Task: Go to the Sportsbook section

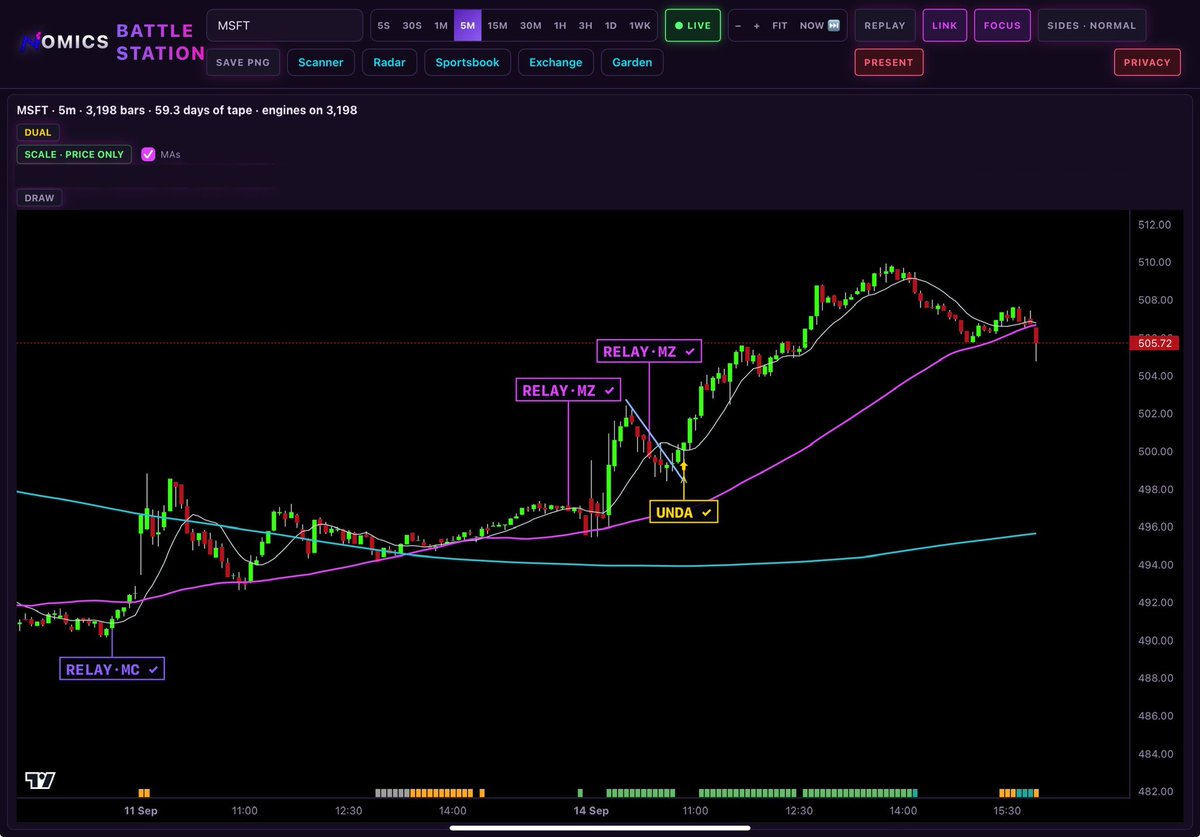Action: click(x=467, y=62)
